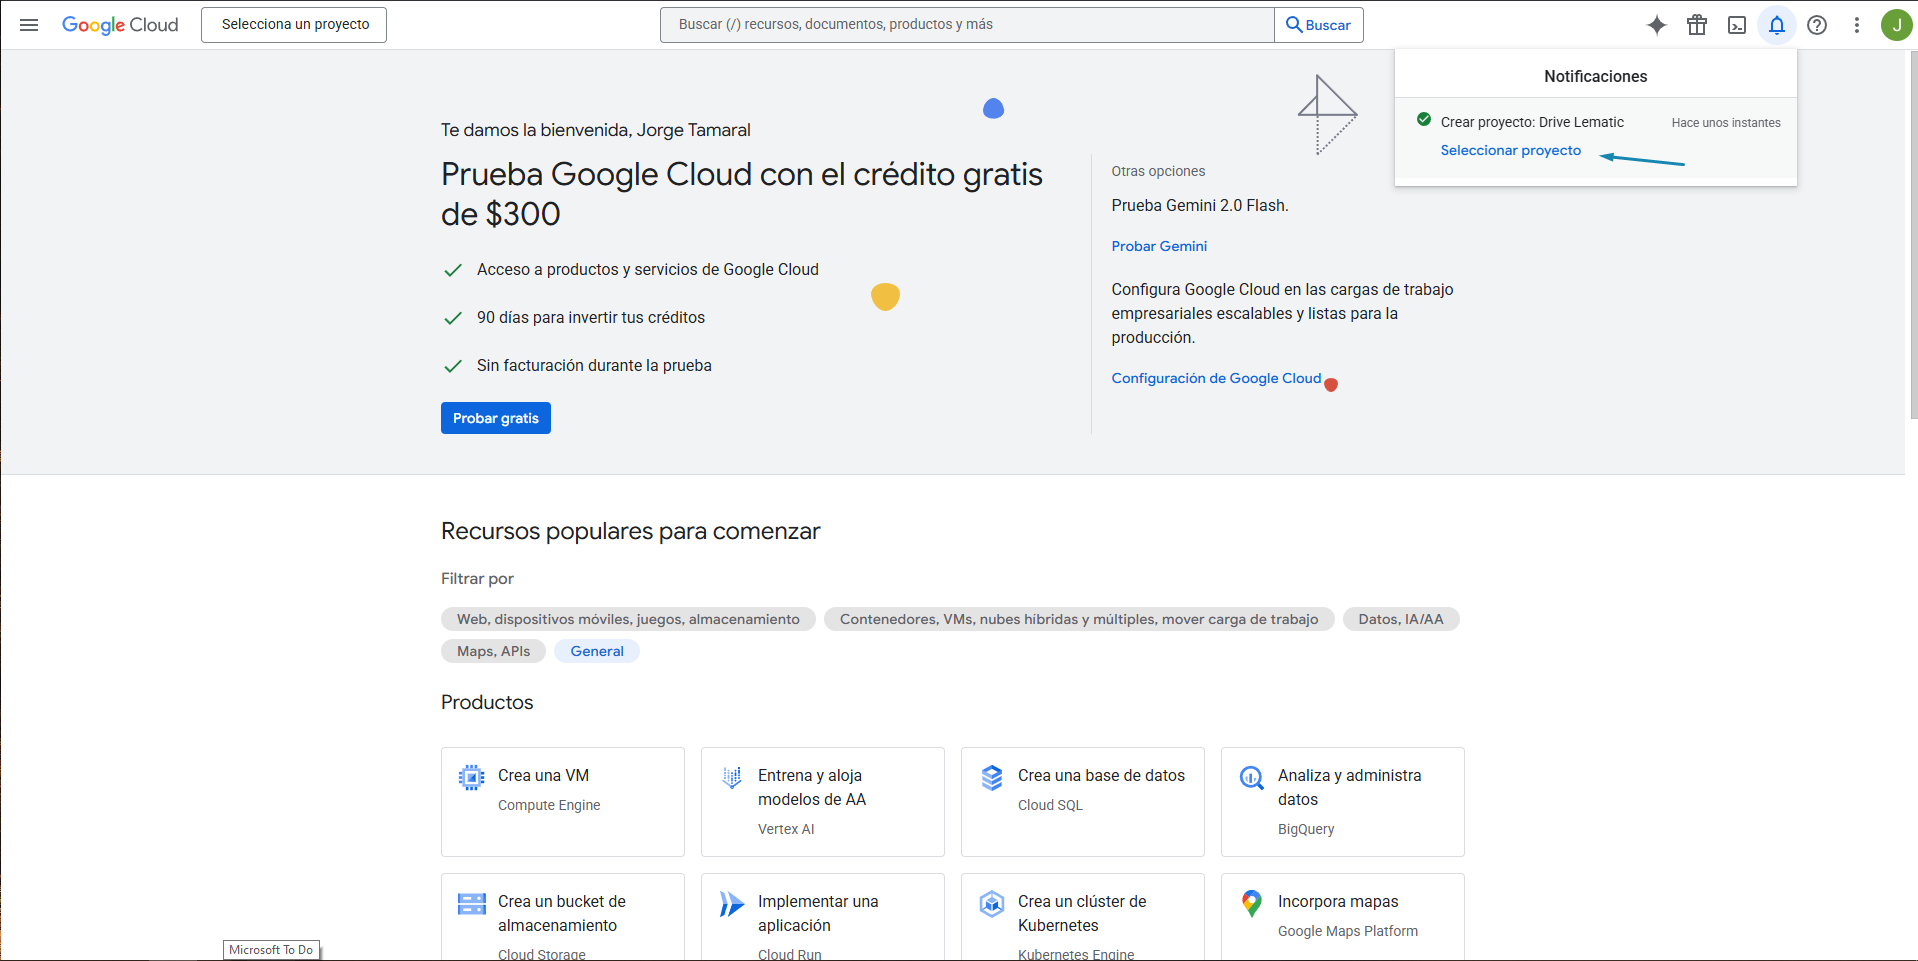The width and height of the screenshot is (1918, 961).
Task: Click the Google Cloud logo
Action: (120, 25)
